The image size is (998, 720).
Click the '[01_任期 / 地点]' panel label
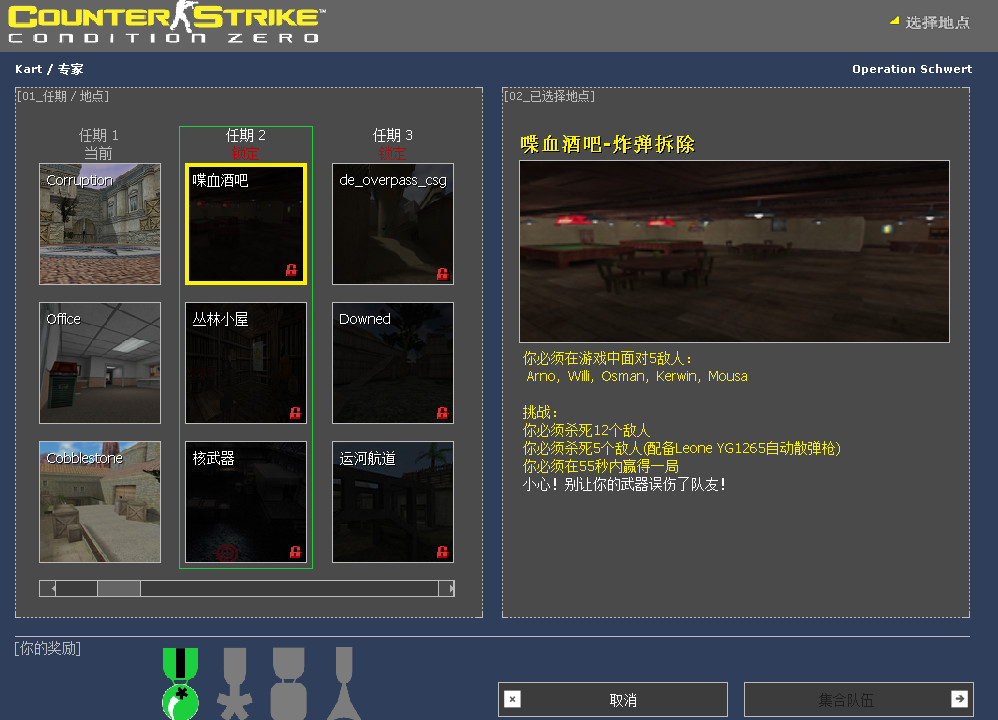[x=62, y=96]
